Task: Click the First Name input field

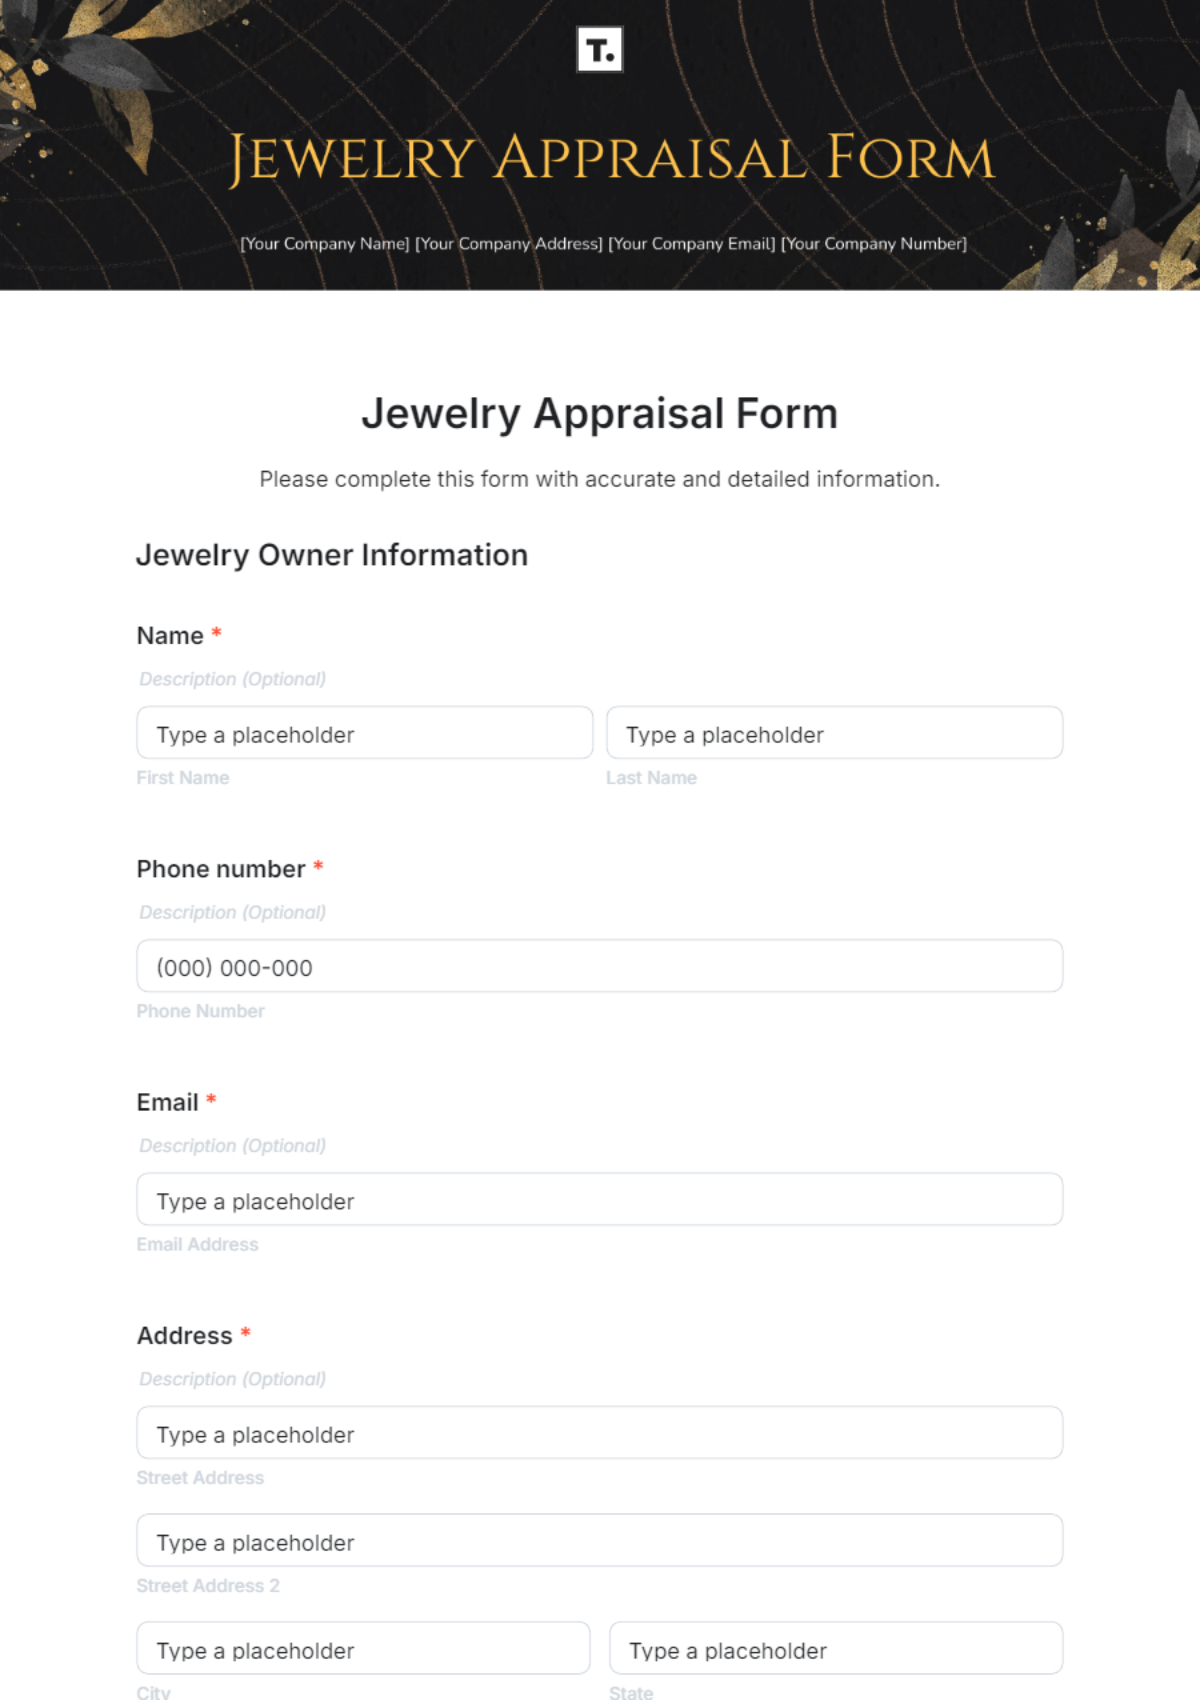Action: pyautogui.click(x=363, y=733)
